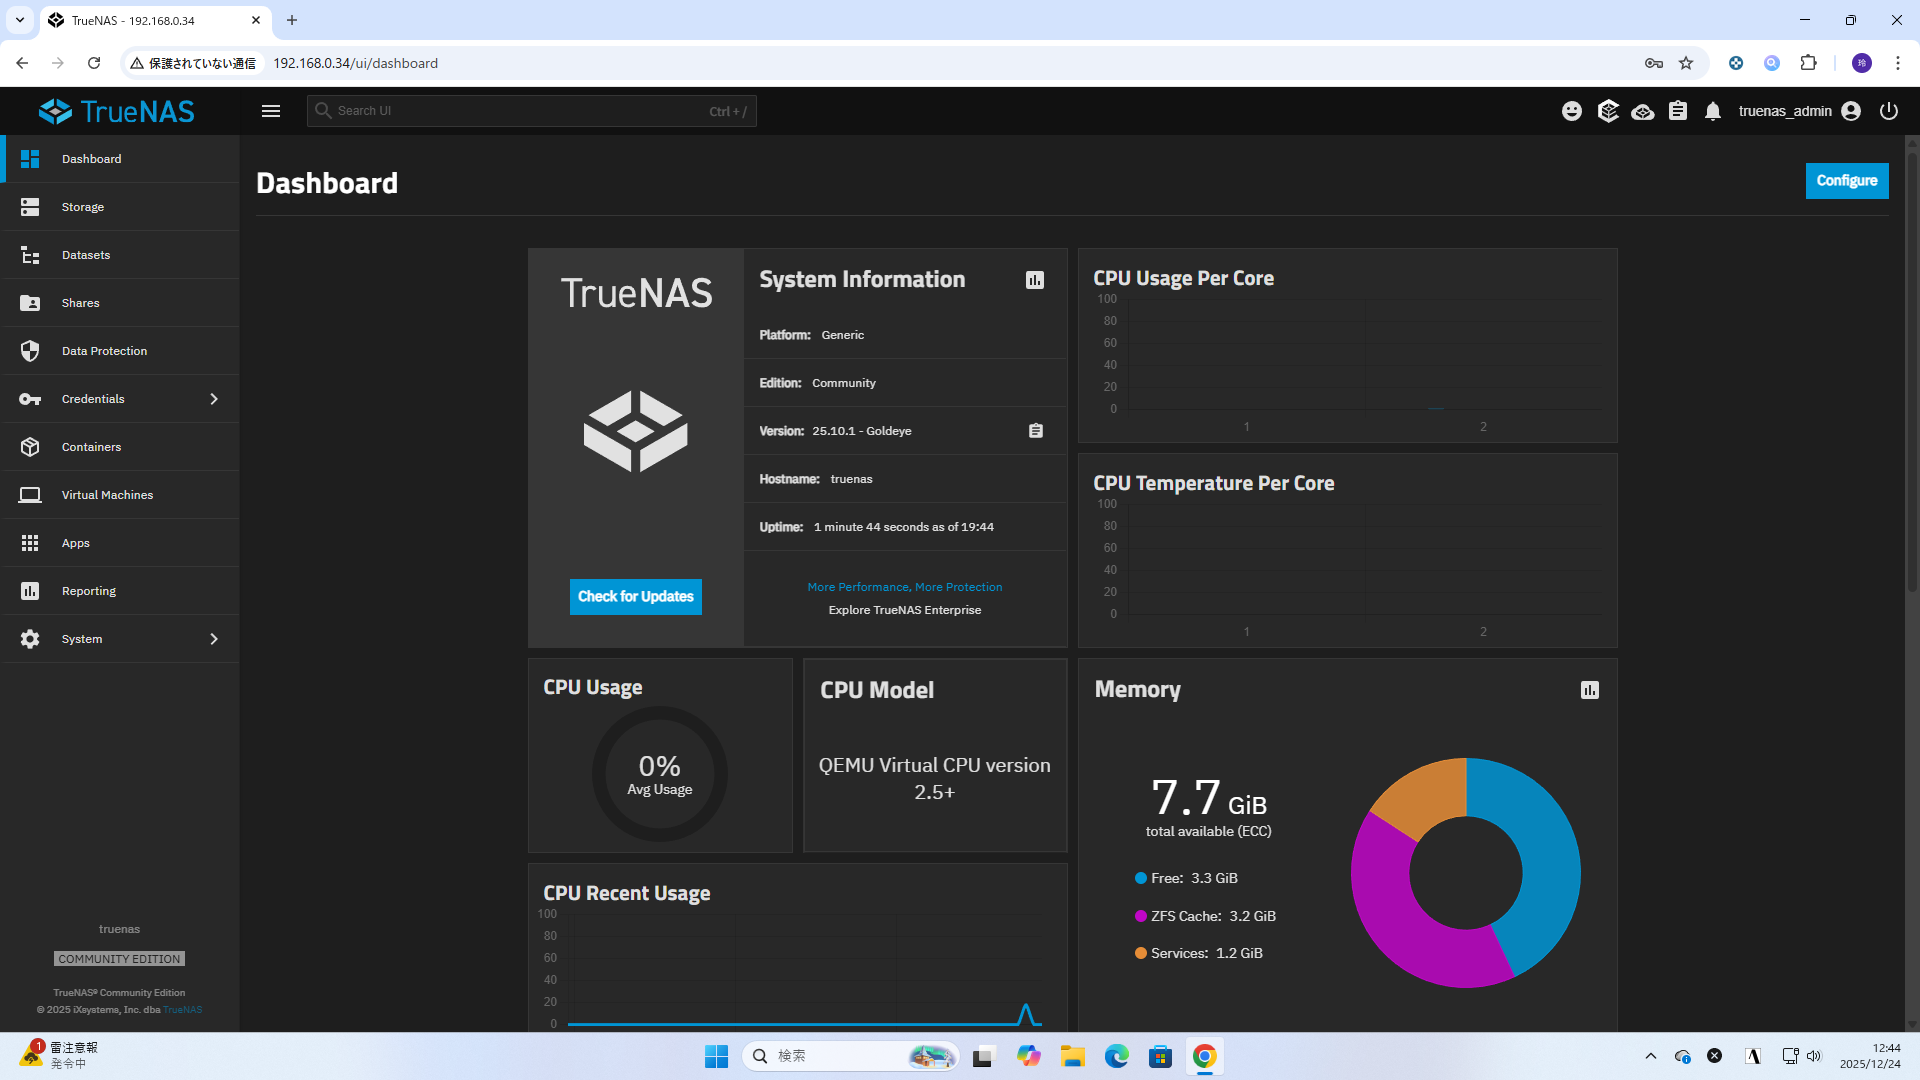Go to Storage in sidebar

coord(83,207)
